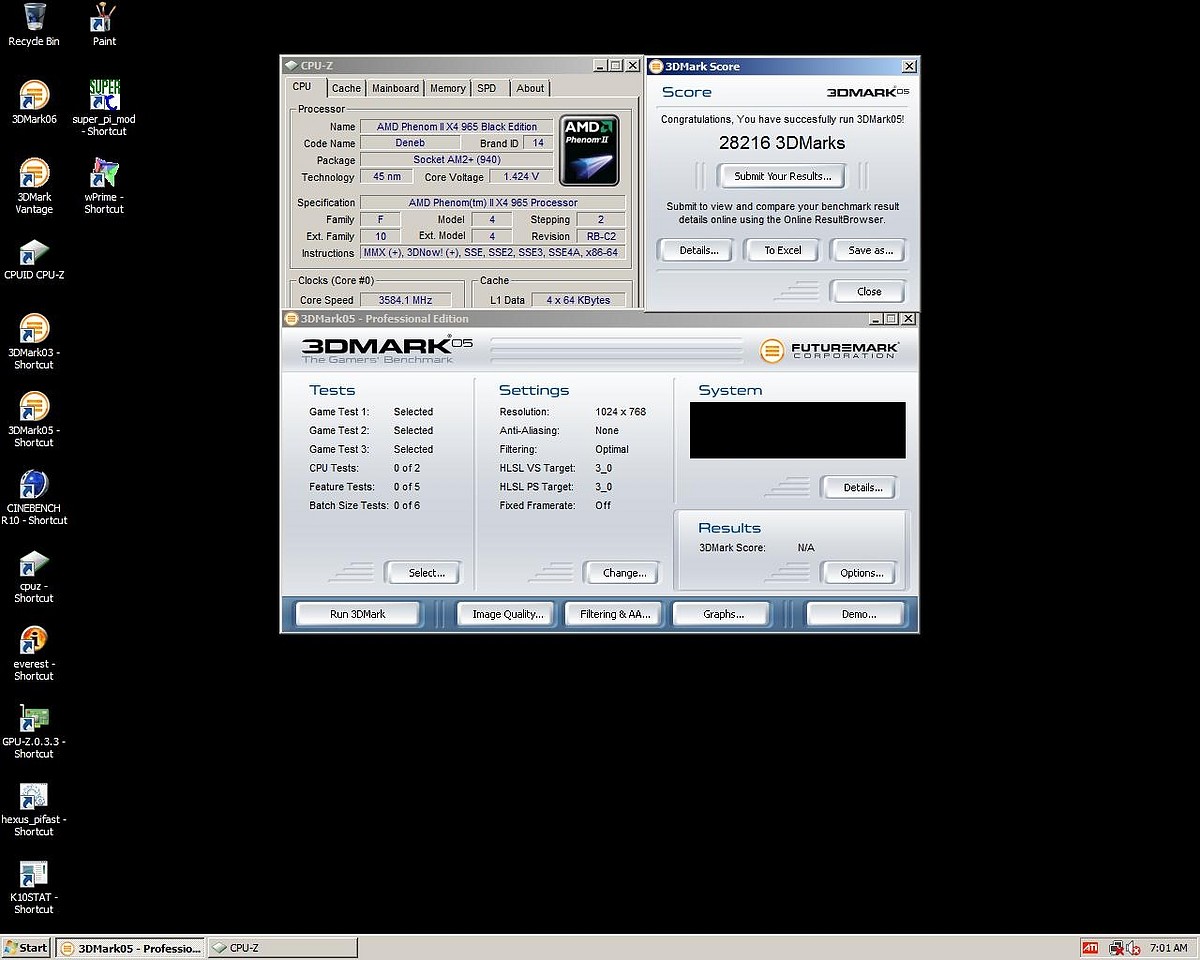Click the CPU Name field in CPU-Z
The height and width of the screenshot is (960, 1200).
[455, 127]
